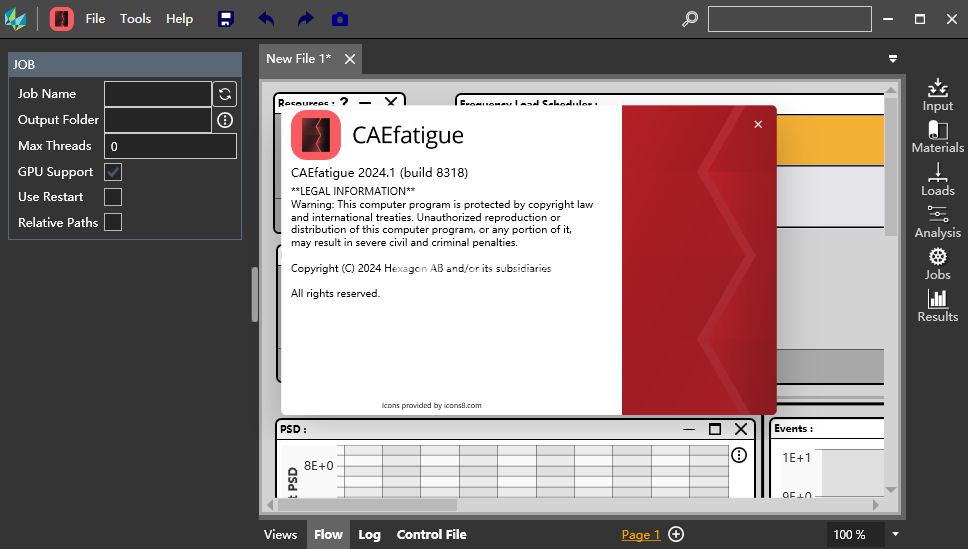Open the Results panel from the right sidebar
This screenshot has height=549, width=968.
938,306
